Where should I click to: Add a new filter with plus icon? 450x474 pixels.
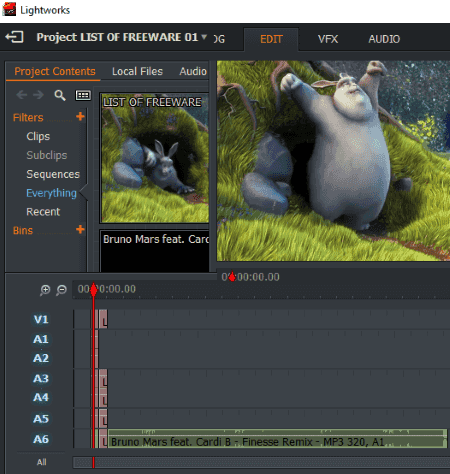tap(80, 117)
